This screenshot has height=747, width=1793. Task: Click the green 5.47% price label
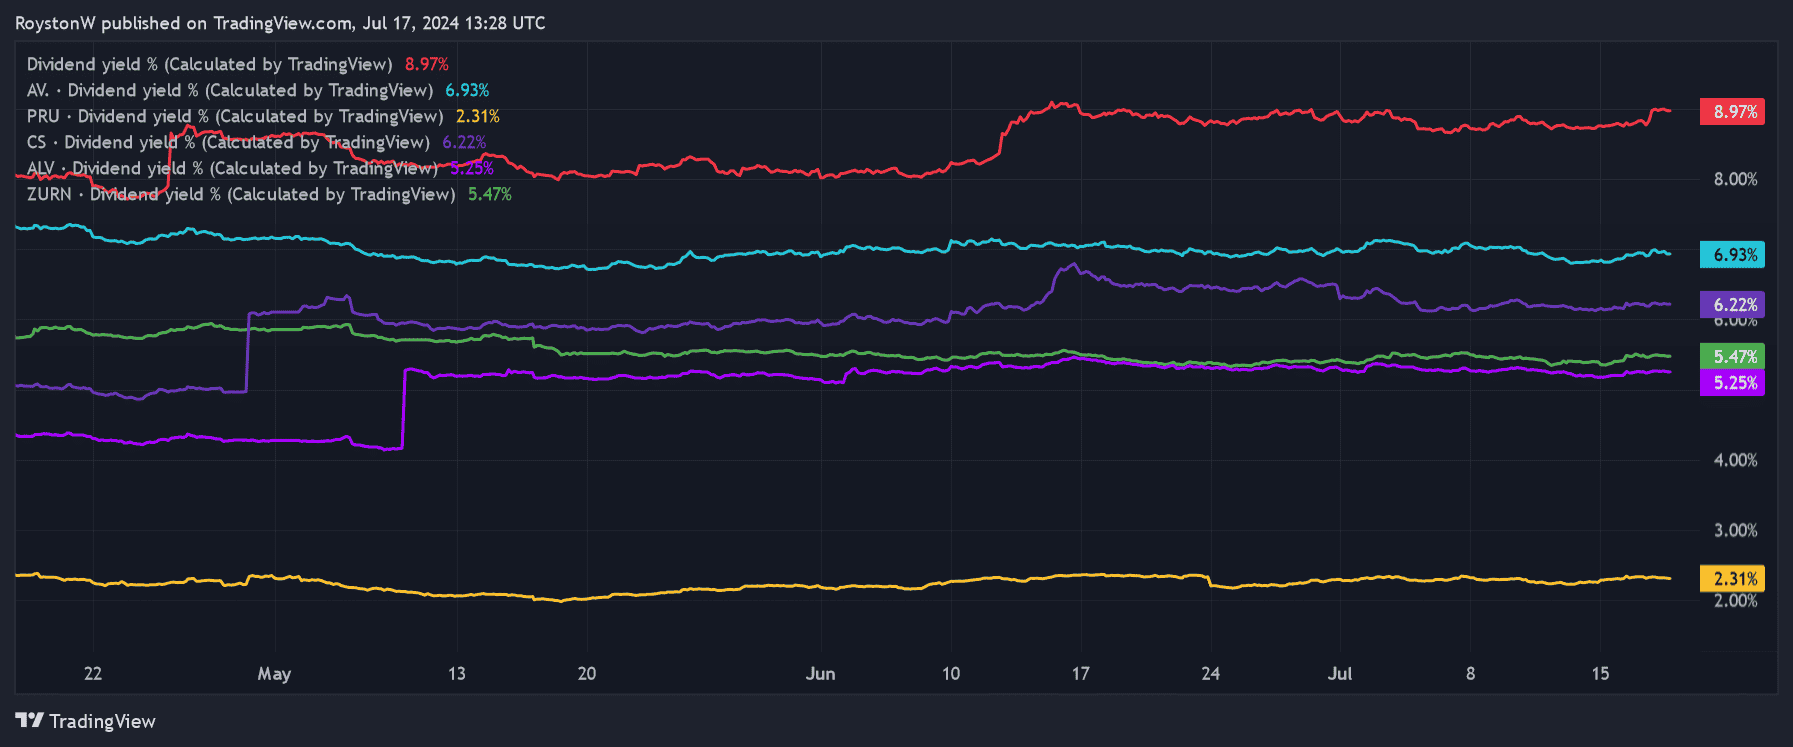coord(1732,357)
